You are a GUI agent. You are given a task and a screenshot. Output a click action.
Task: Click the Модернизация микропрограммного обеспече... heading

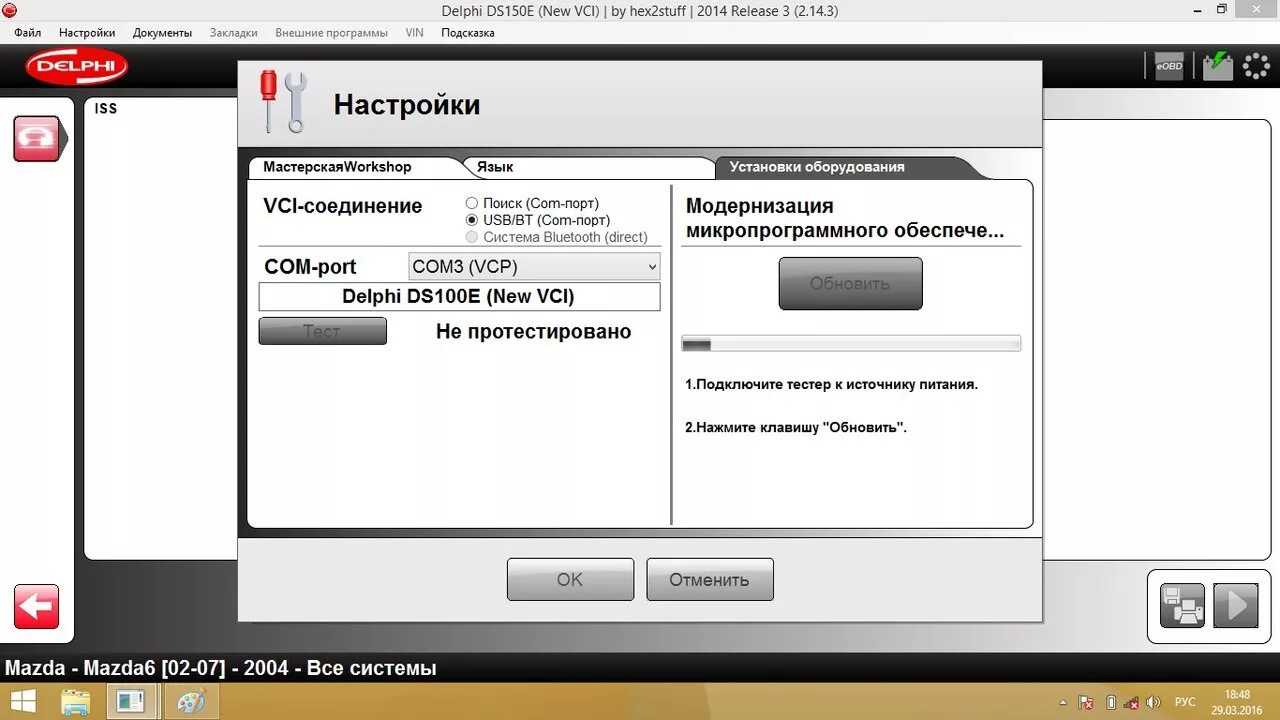845,218
